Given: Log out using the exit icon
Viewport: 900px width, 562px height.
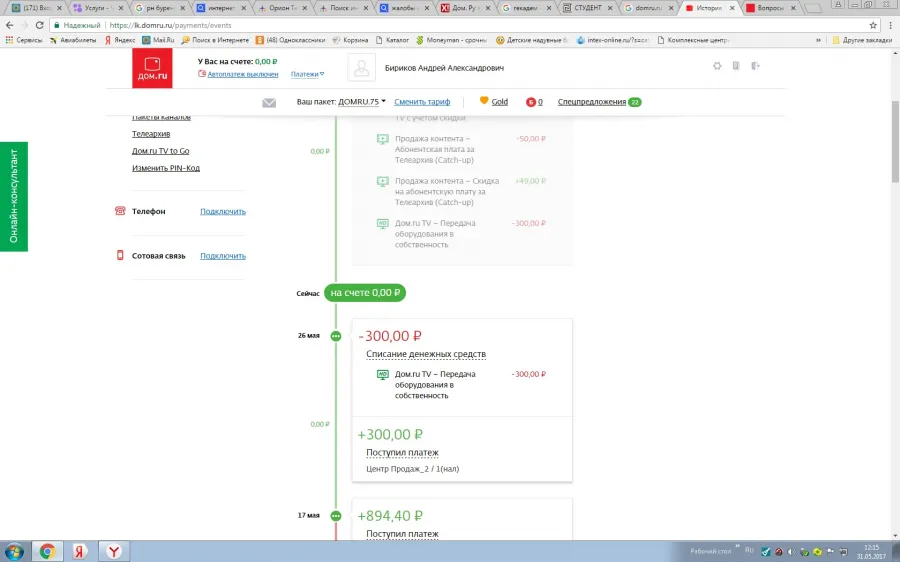Looking at the screenshot, I should [x=755, y=66].
